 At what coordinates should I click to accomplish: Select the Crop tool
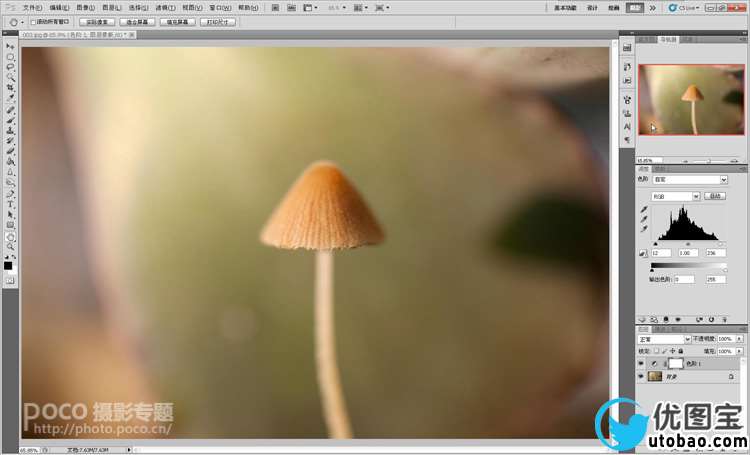(10, 88)
